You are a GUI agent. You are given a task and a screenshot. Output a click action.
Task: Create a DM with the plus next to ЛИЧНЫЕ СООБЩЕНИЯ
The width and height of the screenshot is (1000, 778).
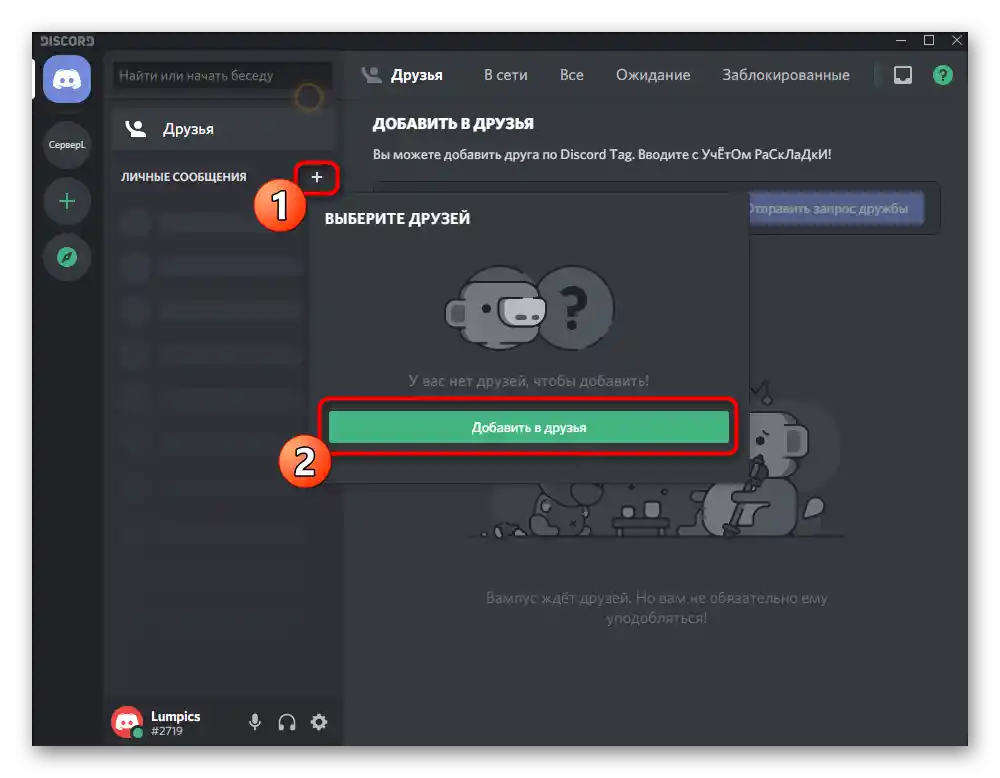coord(317,177)
